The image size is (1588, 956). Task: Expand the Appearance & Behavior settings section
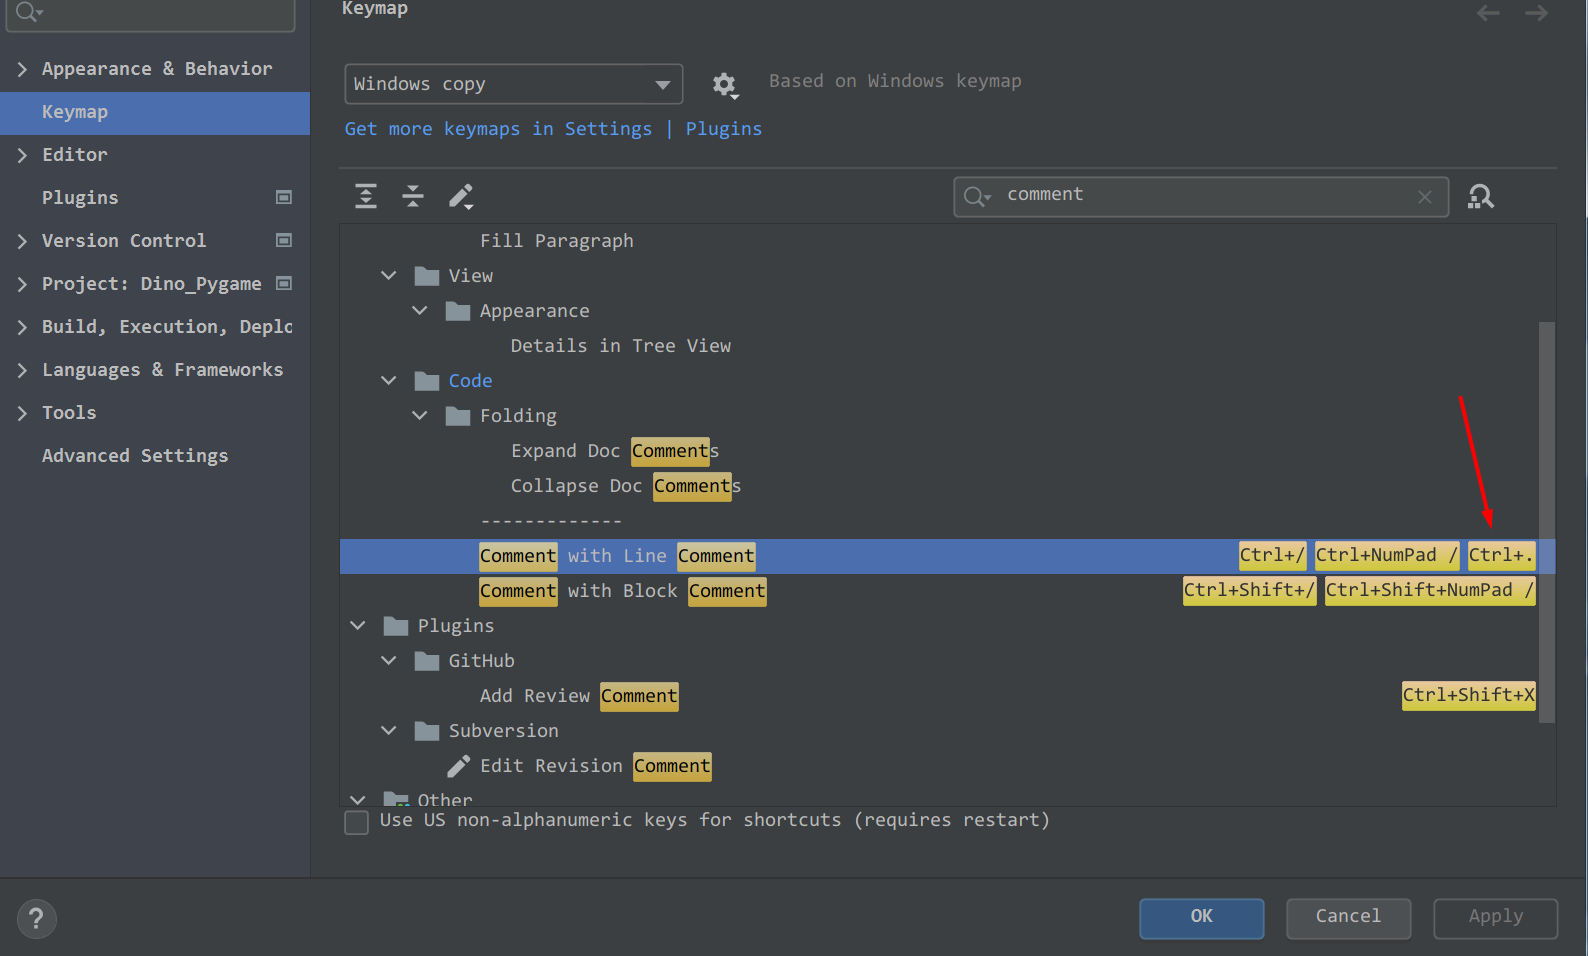tap(22, 69)
